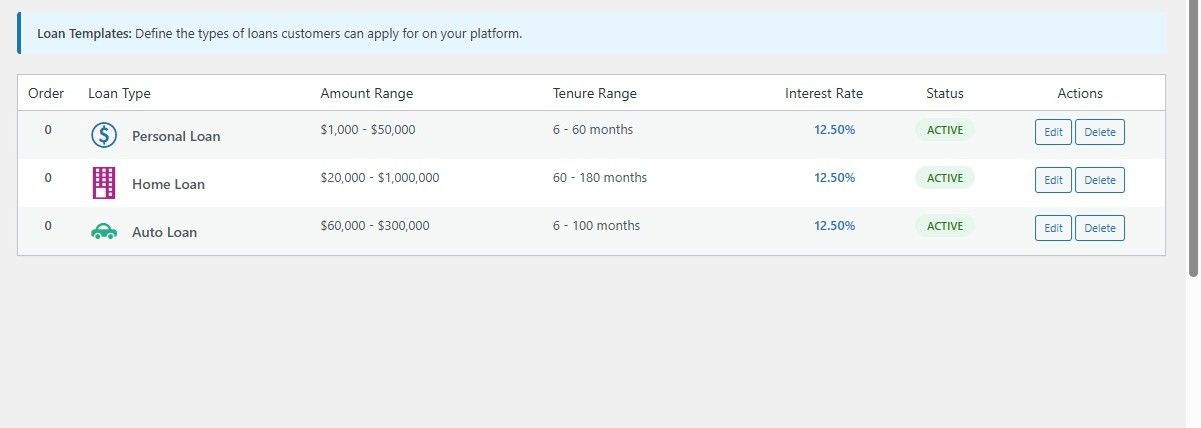Click the Loan Type column header

(x=119, y=93)
